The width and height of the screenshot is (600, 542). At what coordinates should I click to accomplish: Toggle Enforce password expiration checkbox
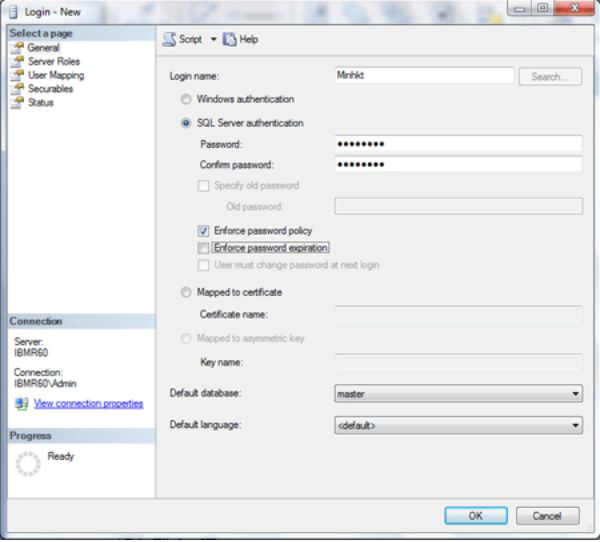tap(204, 248)
